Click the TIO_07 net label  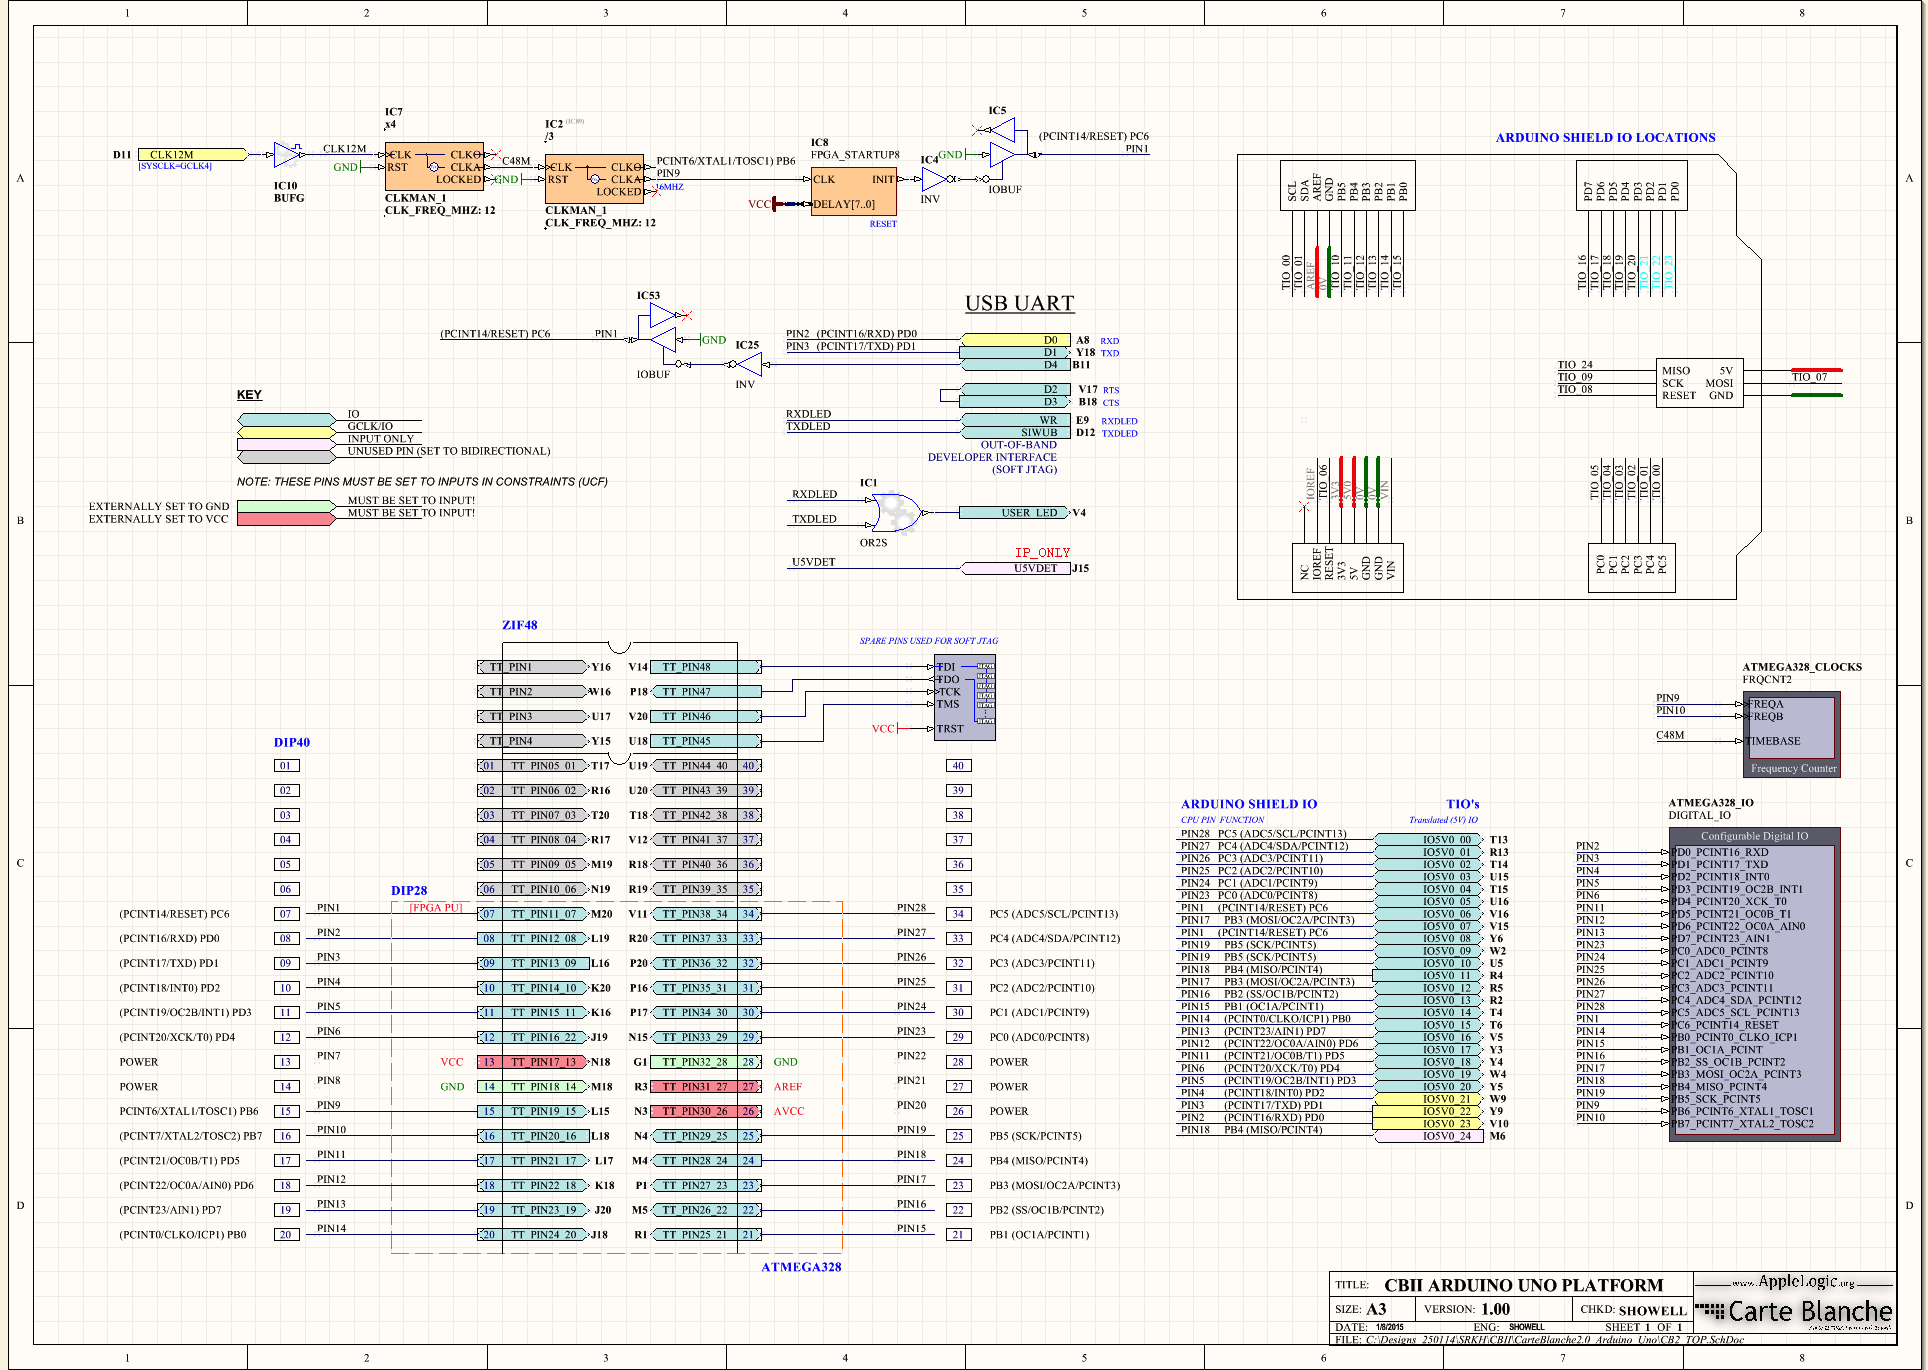point(1809,377)
